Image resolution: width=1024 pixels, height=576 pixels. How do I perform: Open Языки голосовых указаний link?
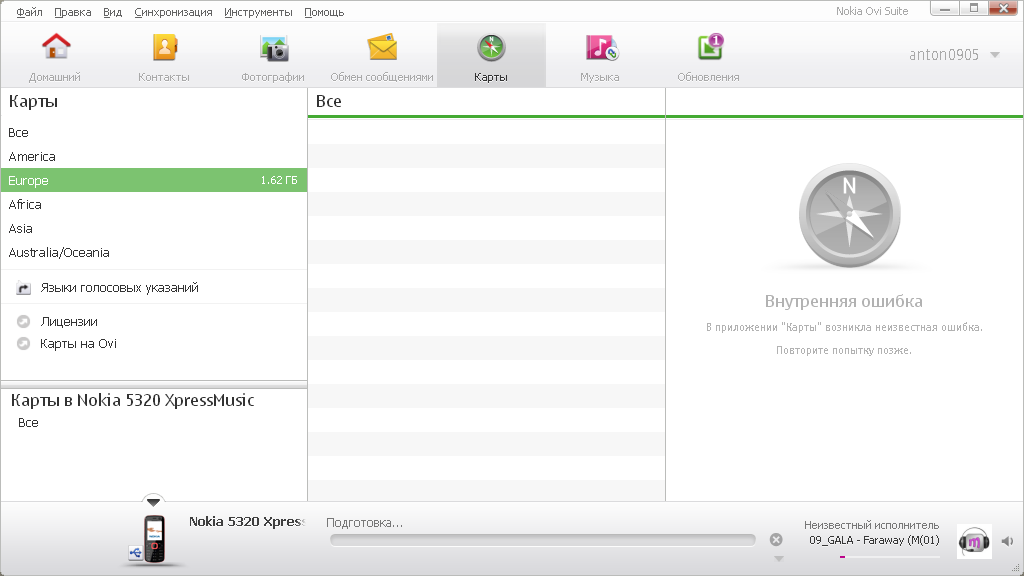119,288
